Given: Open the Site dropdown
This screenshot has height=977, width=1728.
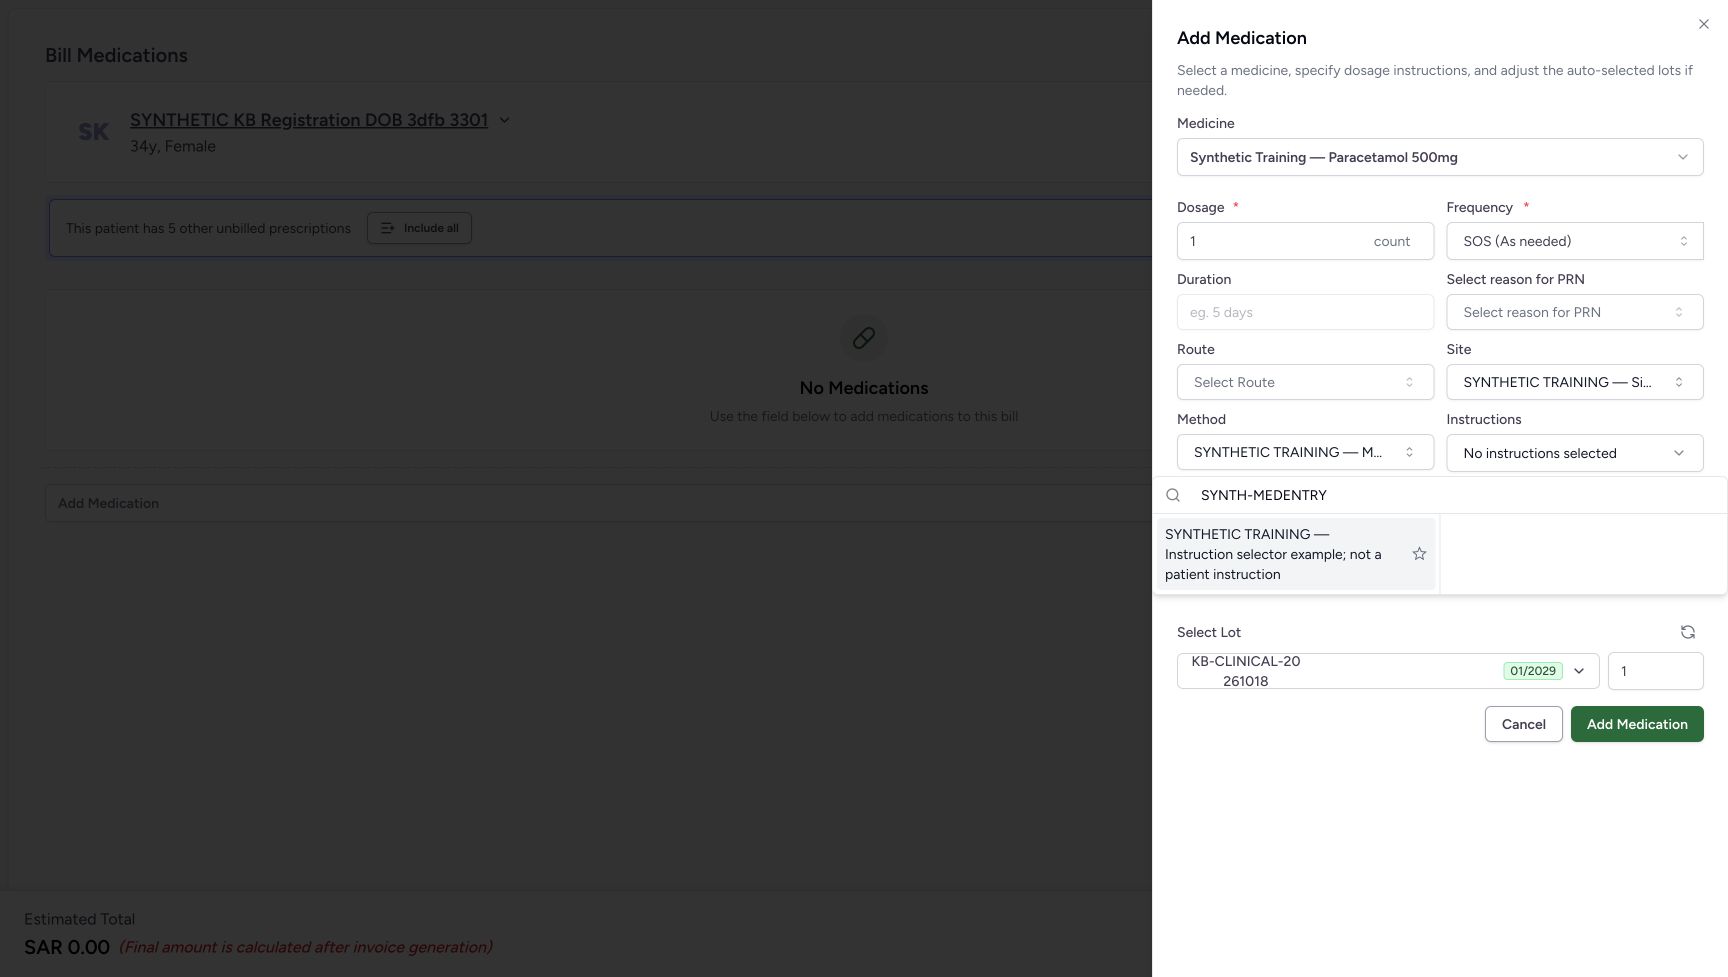Looking at the screenshot, I should coord(1574,382).
